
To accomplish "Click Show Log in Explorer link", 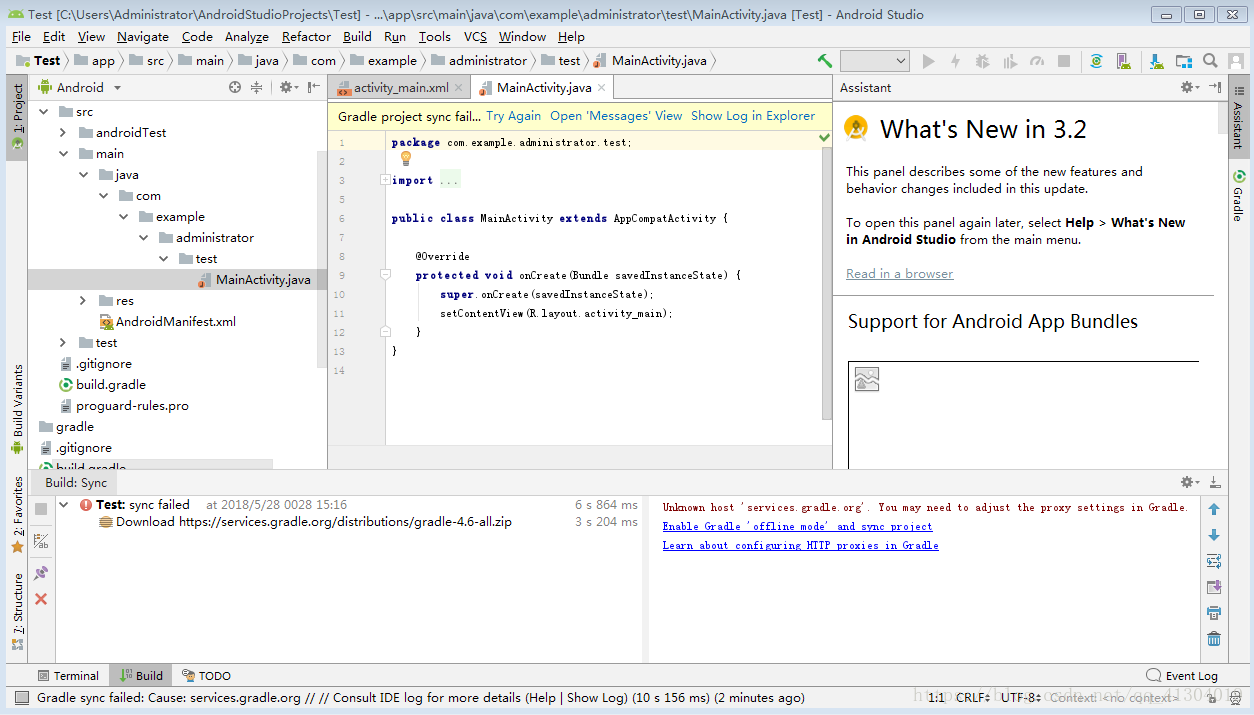I will pos(753,116).
